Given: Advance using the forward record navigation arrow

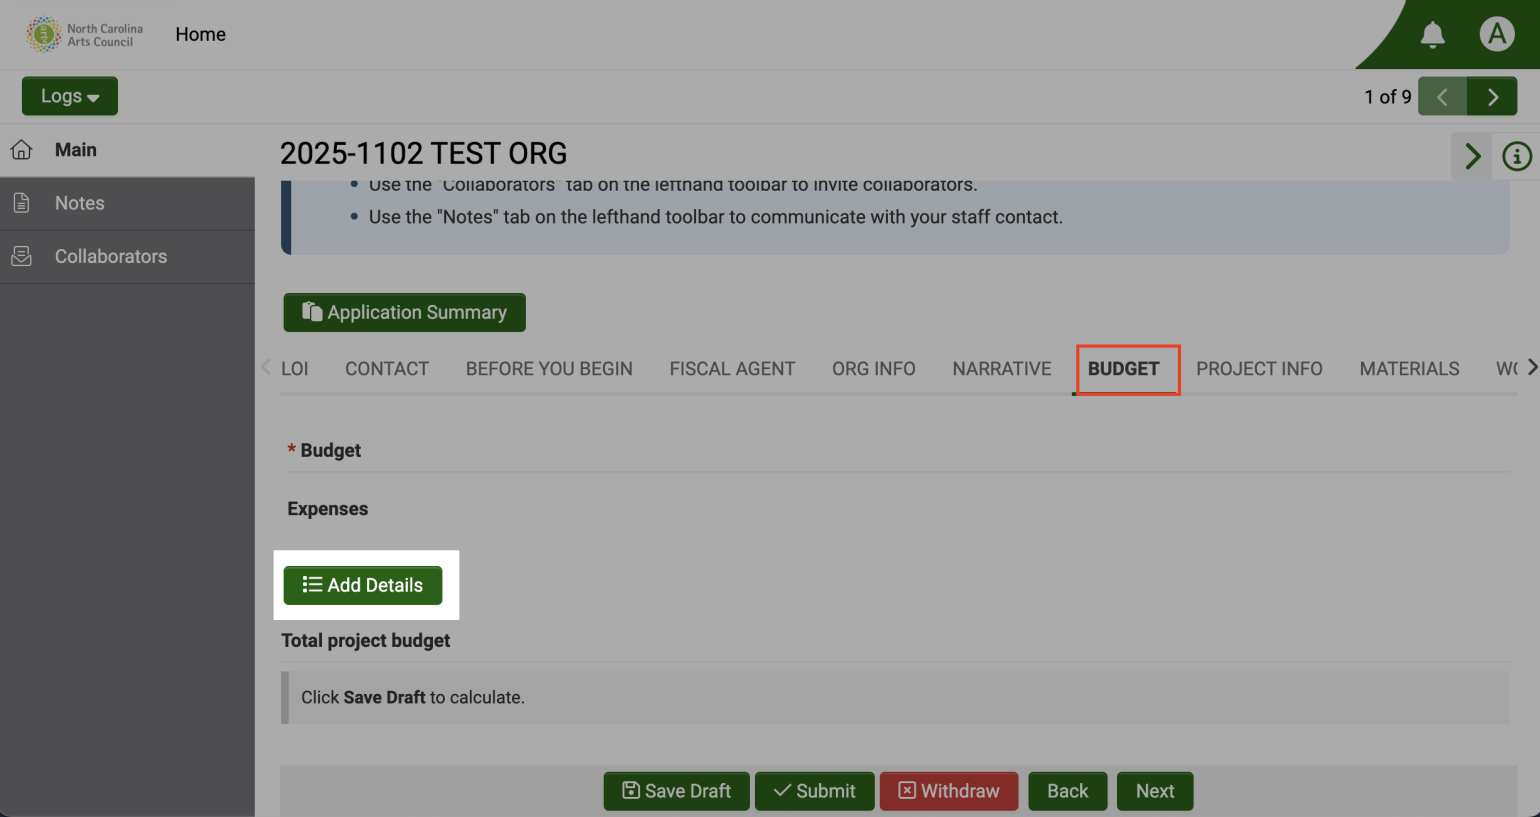Looking at the screenshot, I should click(x=1492, y=96).
